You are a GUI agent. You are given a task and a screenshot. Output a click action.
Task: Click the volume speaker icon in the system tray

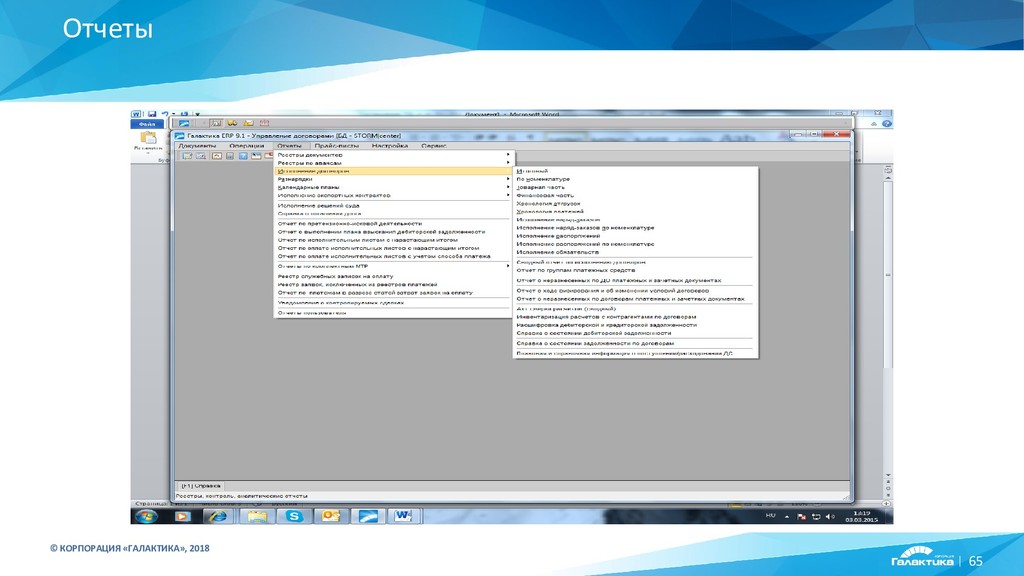point(830,517)
